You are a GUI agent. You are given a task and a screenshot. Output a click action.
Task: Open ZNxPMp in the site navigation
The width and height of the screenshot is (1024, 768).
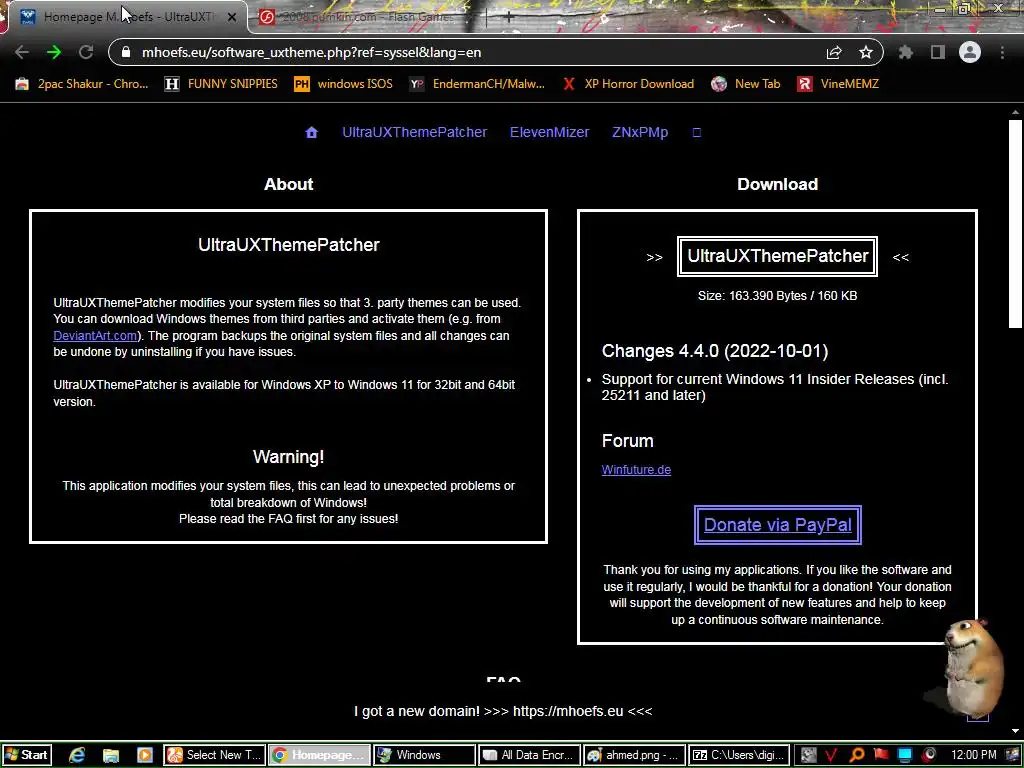[x=640, y=133]
